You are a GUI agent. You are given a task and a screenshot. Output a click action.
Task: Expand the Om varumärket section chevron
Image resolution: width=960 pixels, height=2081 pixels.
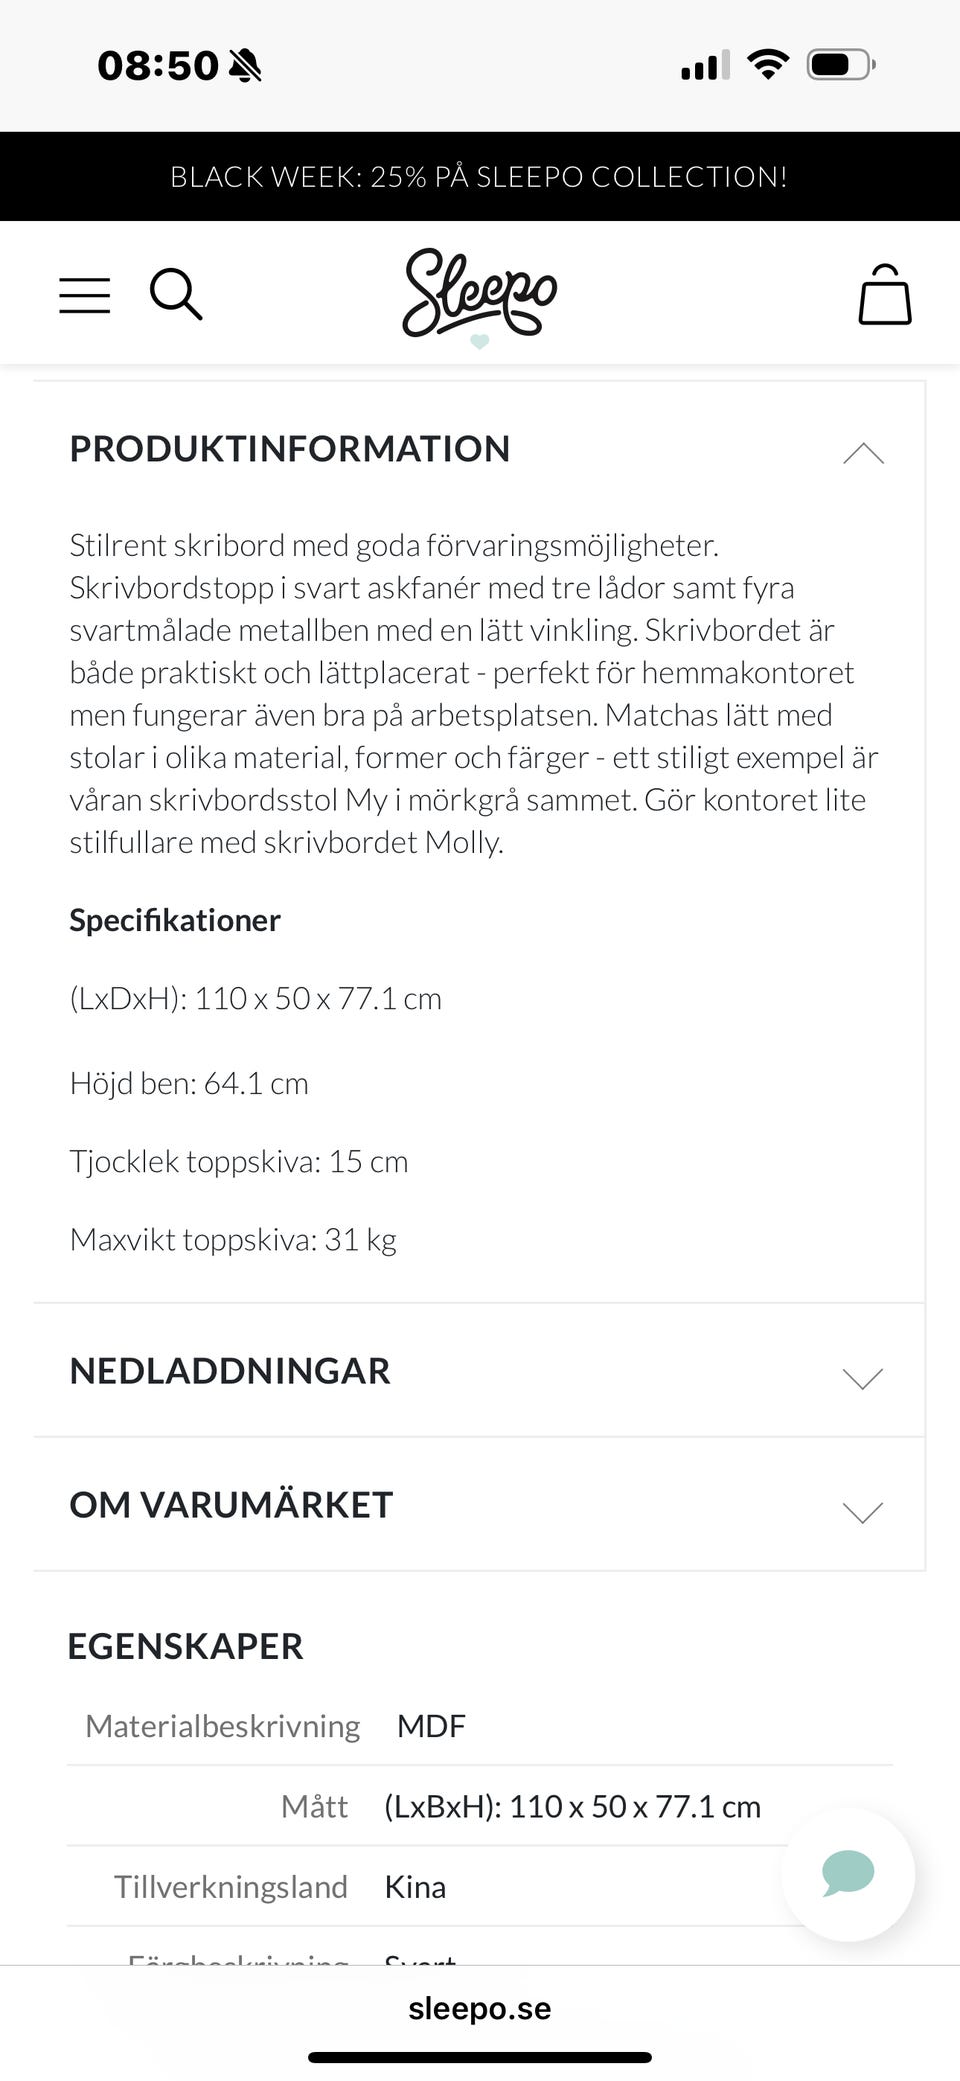pos(863,1512)
